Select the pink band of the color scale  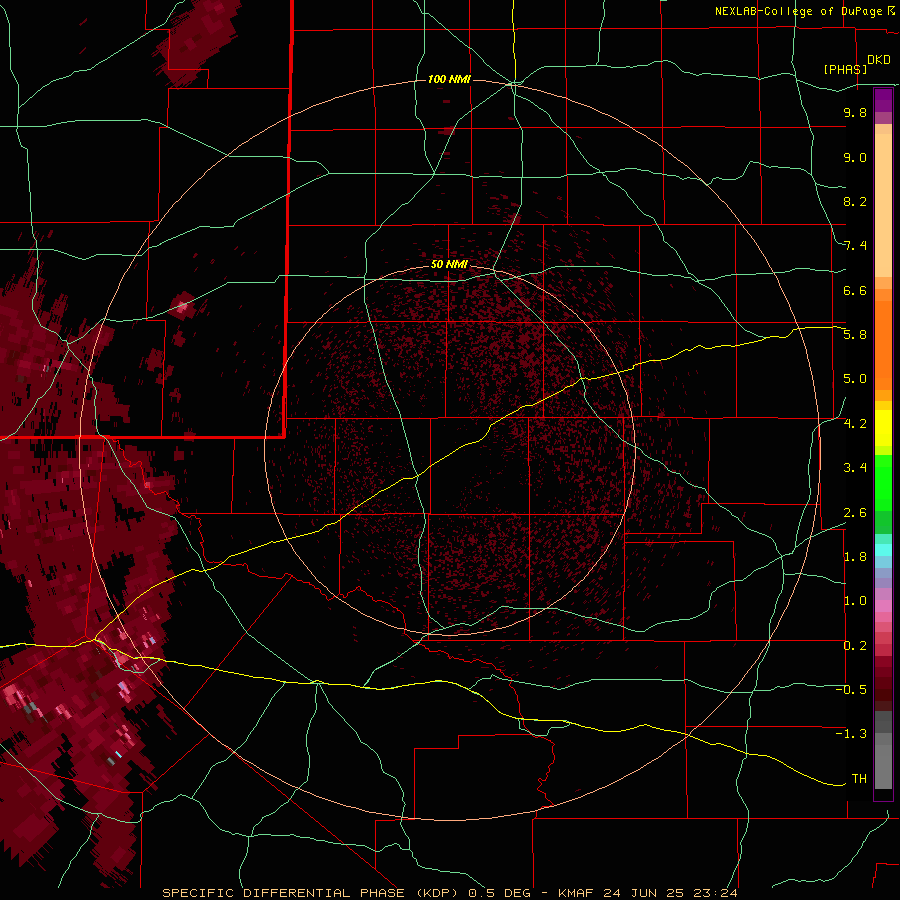click(883, 607)
